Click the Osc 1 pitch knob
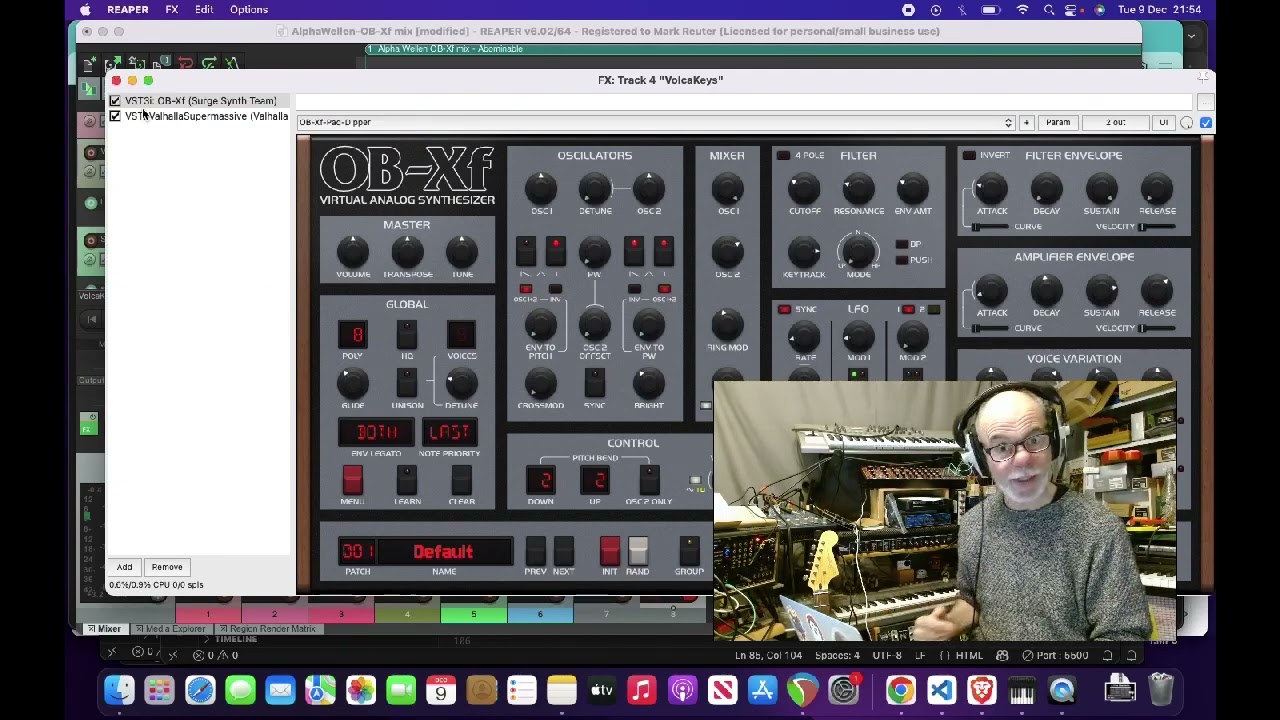 tap(541, 187)
